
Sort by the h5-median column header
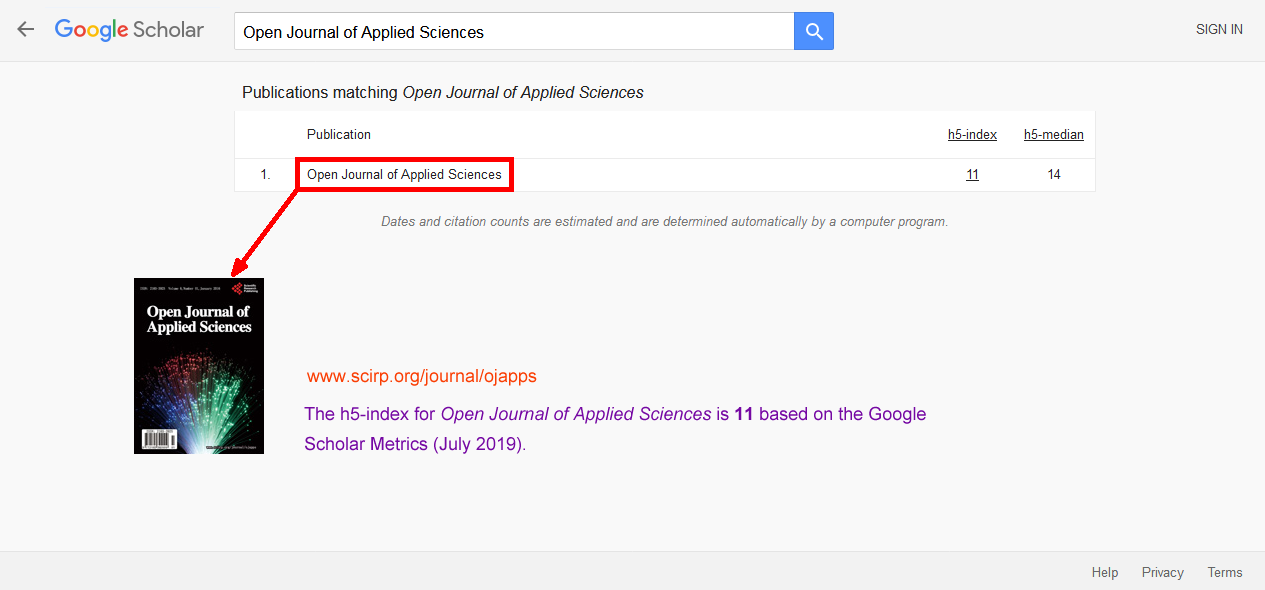[1053, 135]
